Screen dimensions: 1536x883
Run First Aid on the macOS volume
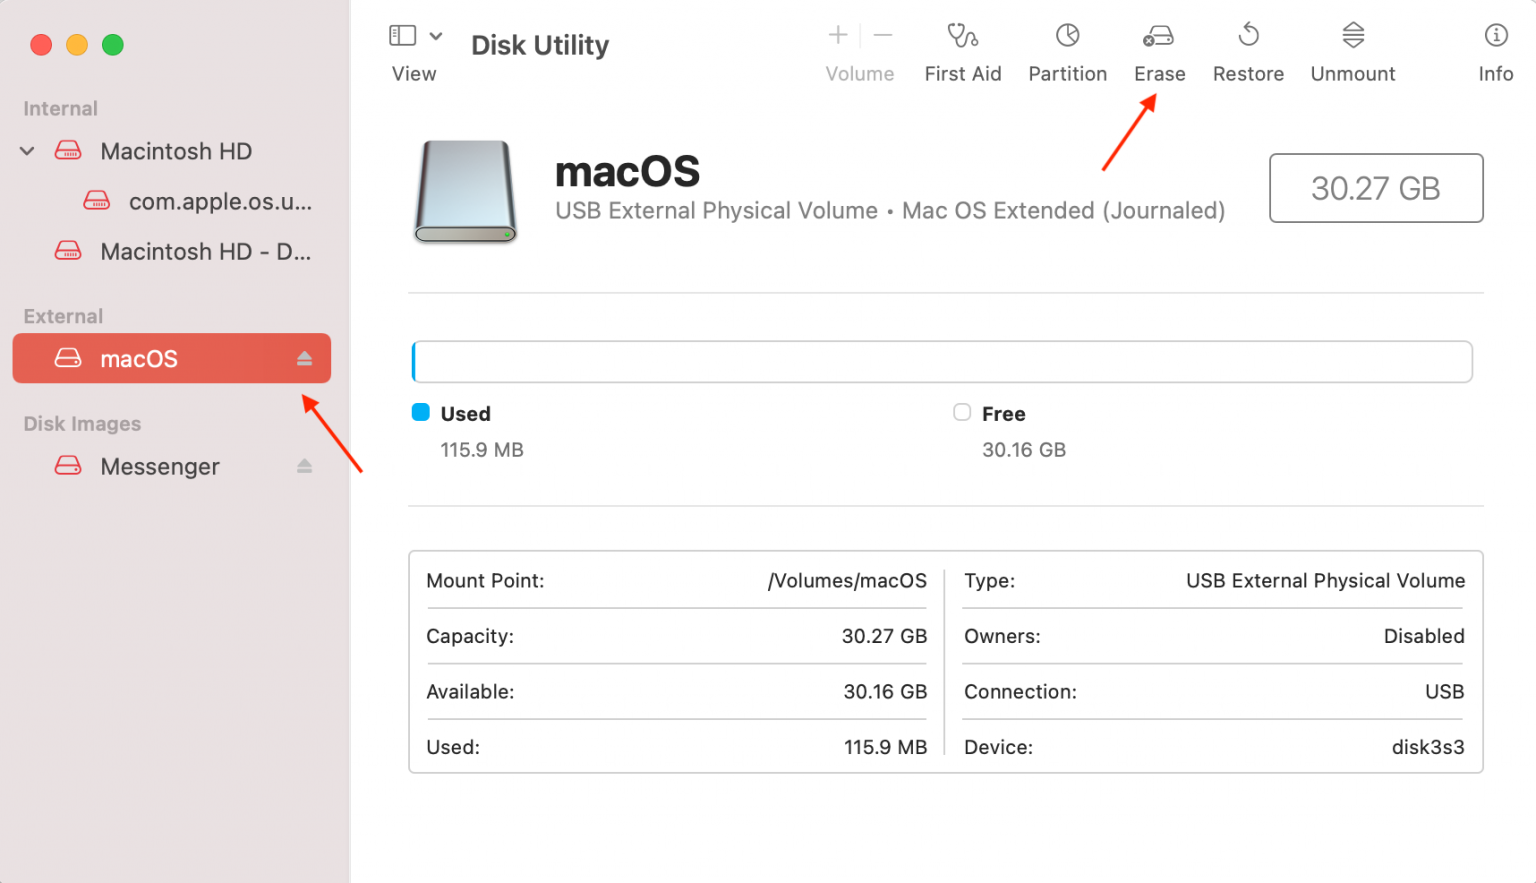[962, 50]
